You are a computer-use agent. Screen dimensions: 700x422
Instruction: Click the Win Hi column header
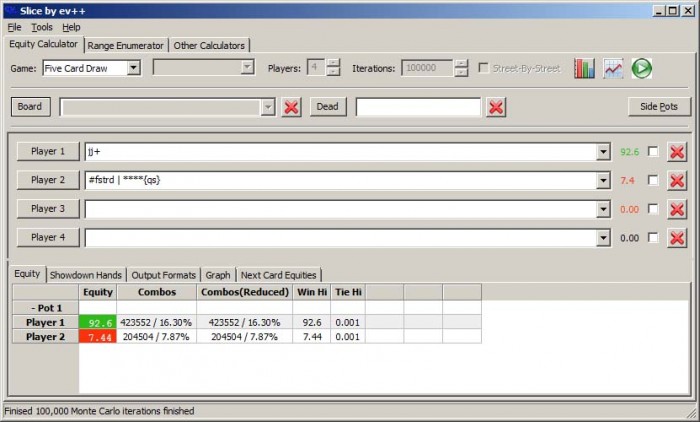(312, 292)
